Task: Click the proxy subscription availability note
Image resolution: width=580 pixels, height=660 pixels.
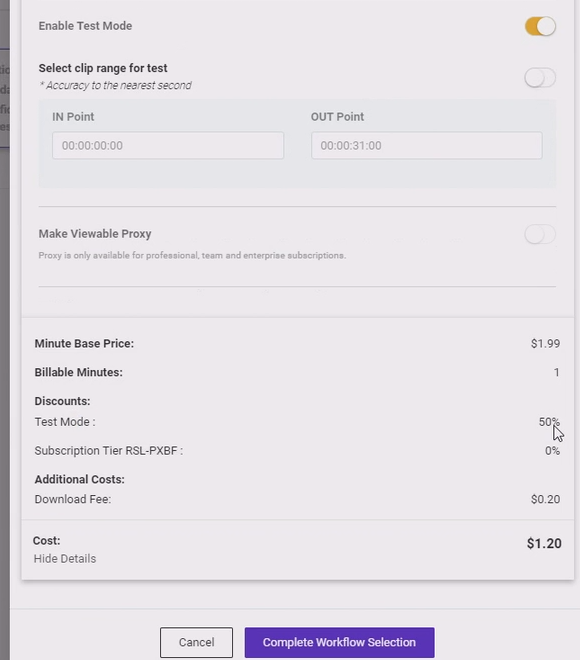Action: tap(192, 255)
